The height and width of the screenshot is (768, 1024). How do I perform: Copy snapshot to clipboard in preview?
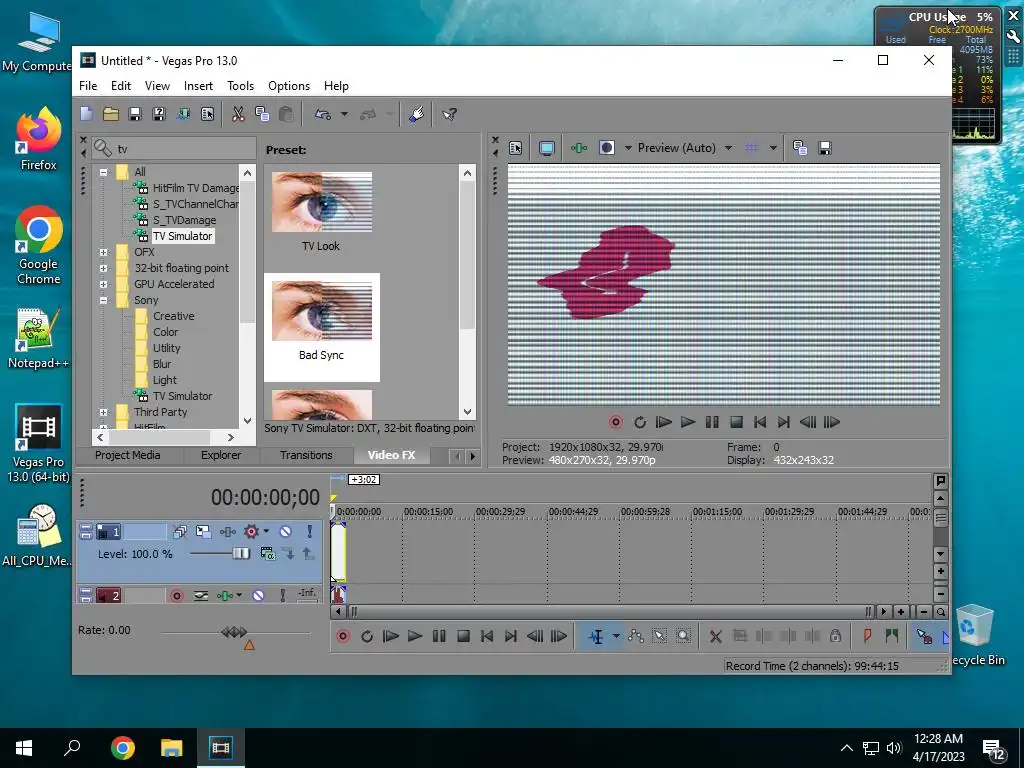800,148
